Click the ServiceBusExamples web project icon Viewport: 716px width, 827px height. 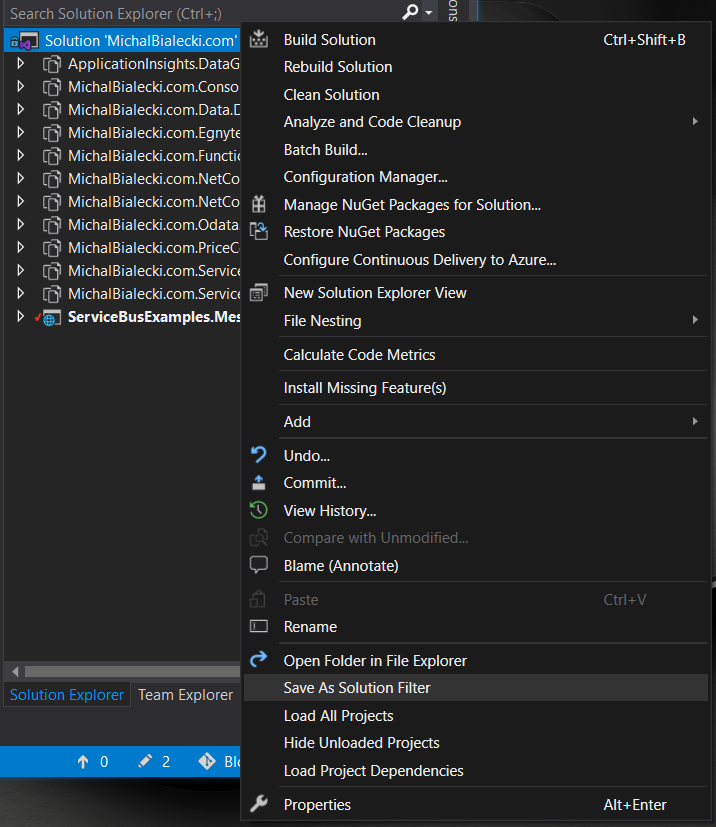pyautogui.click(x=51, y=318)
